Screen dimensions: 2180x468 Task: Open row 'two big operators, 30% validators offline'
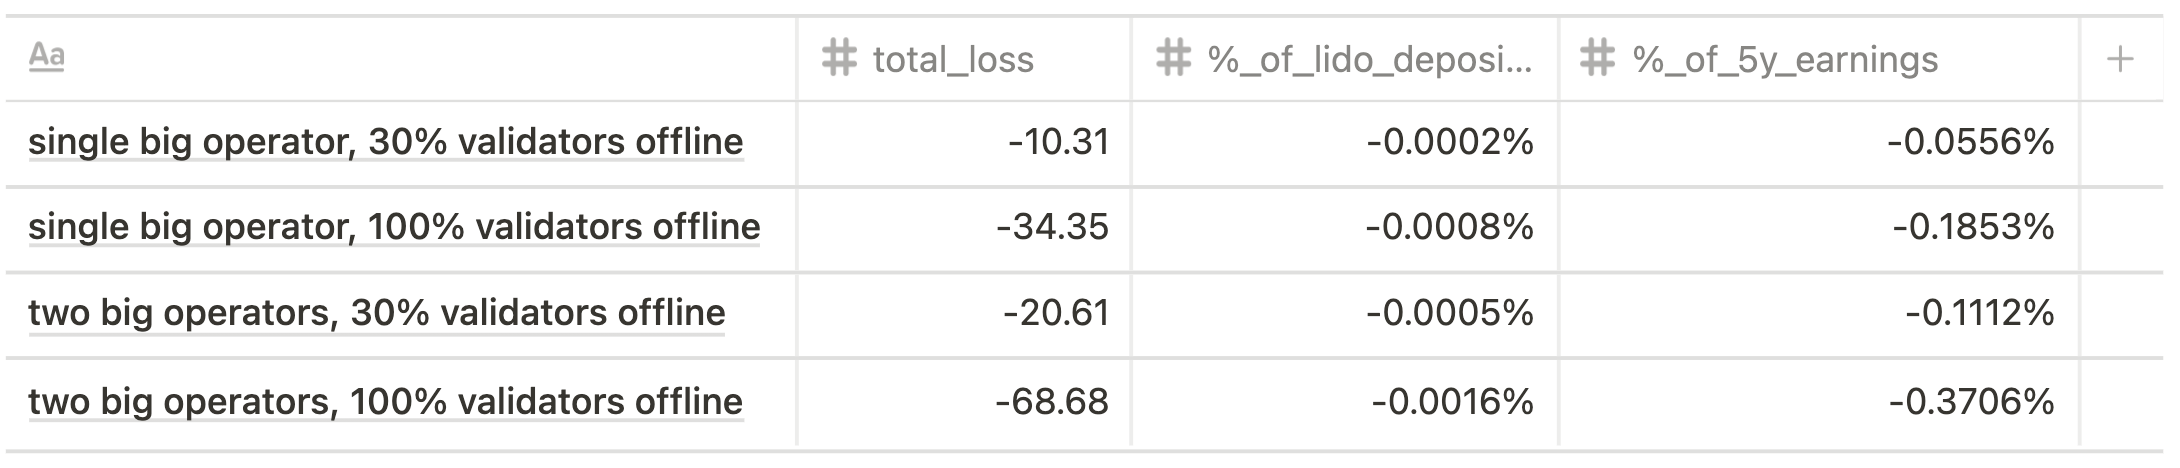377,313
